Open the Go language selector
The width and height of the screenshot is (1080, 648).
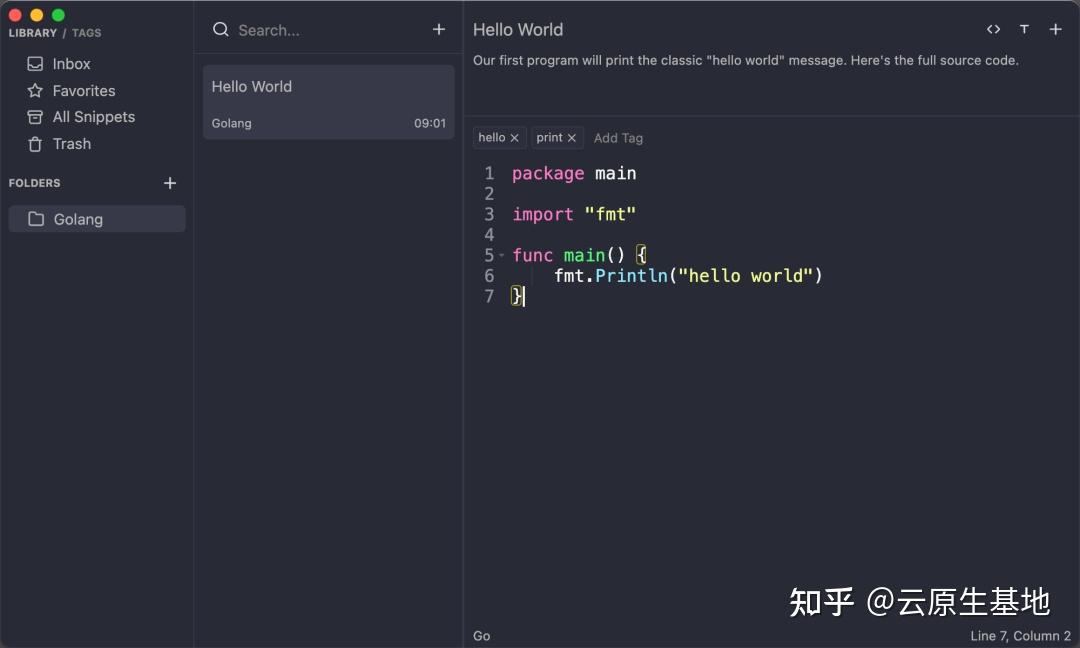[x=481, y=635]
